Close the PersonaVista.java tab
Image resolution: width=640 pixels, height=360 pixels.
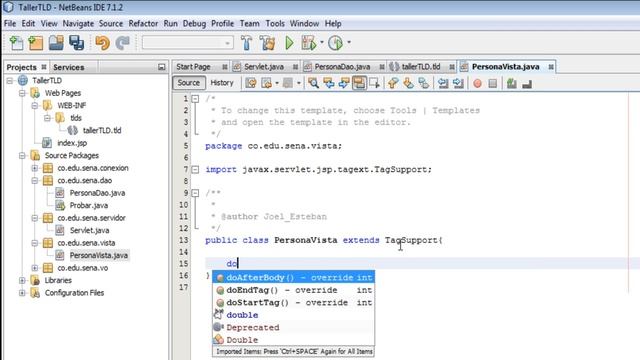[551, 67]
